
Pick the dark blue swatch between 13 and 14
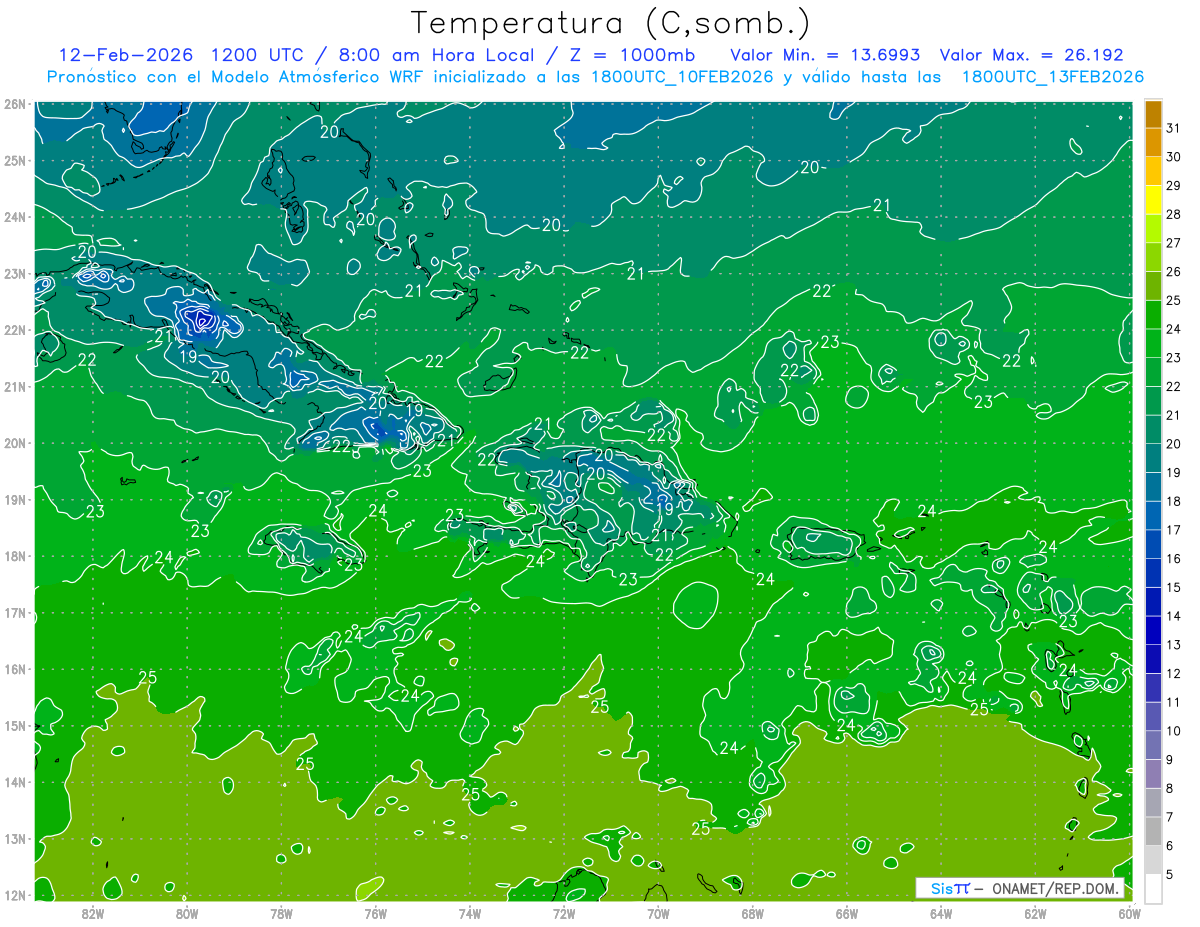(x=1153, y=630)
